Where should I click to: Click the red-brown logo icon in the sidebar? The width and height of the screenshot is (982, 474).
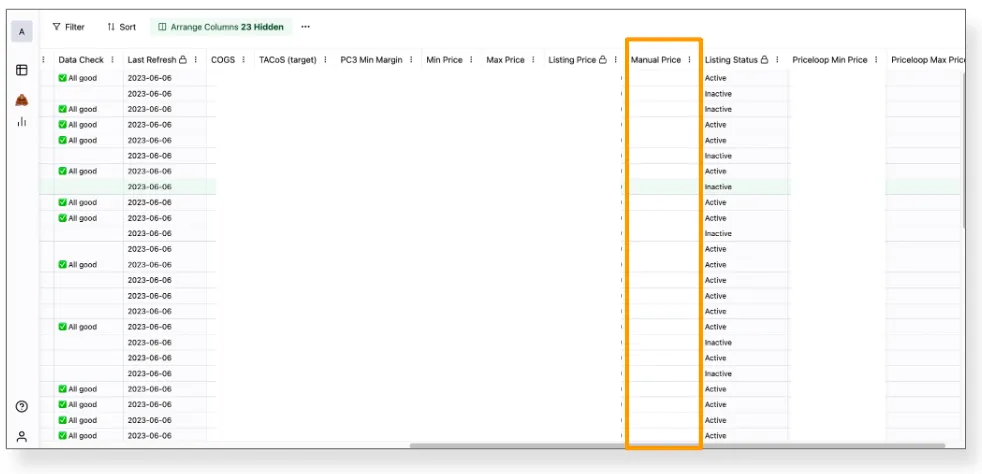22,100
